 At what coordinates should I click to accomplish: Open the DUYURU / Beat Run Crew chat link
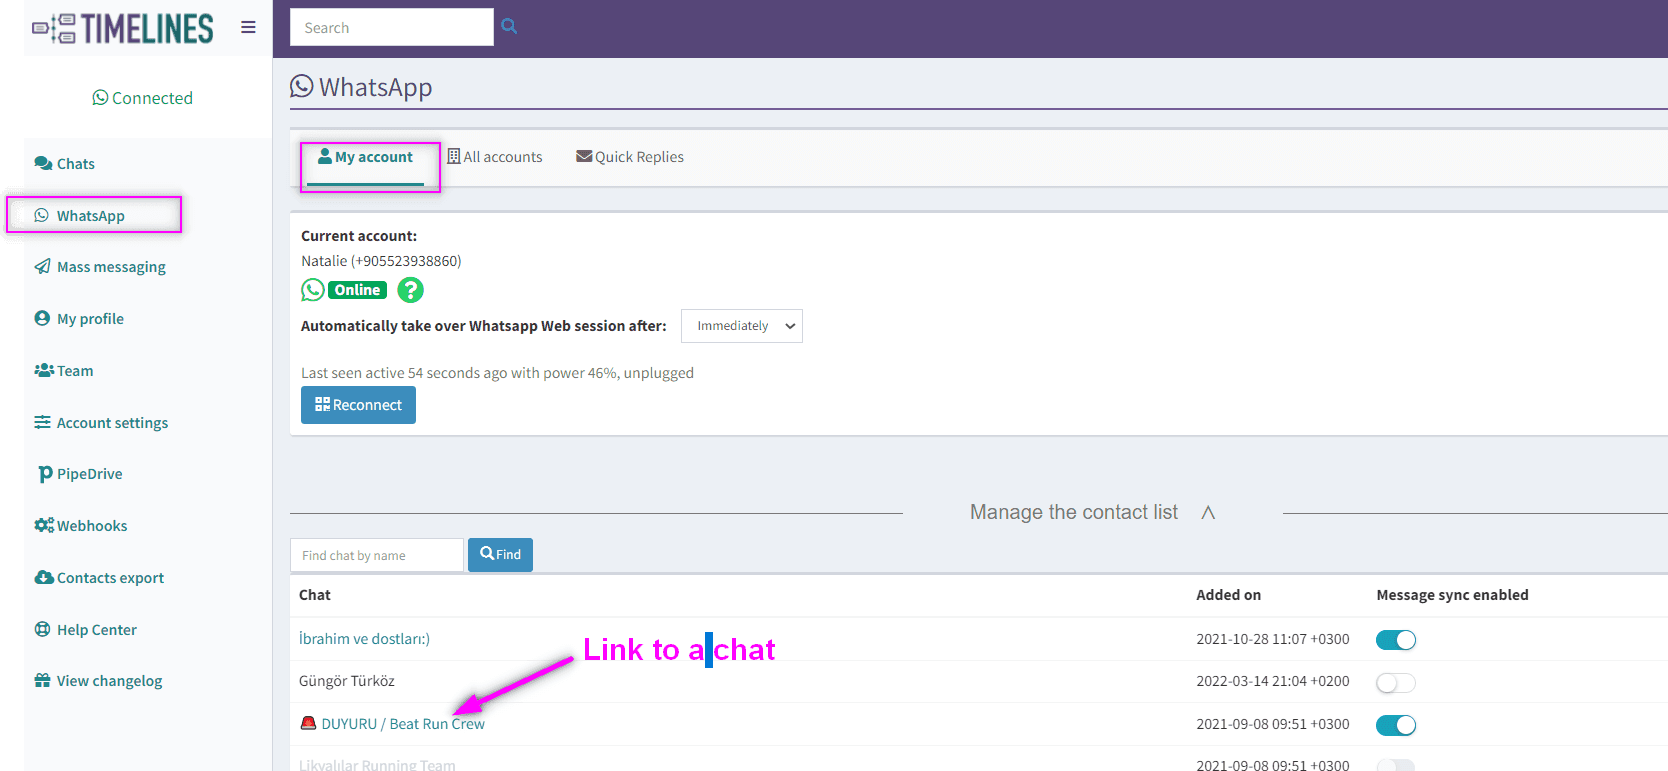(x=402, y=724)
